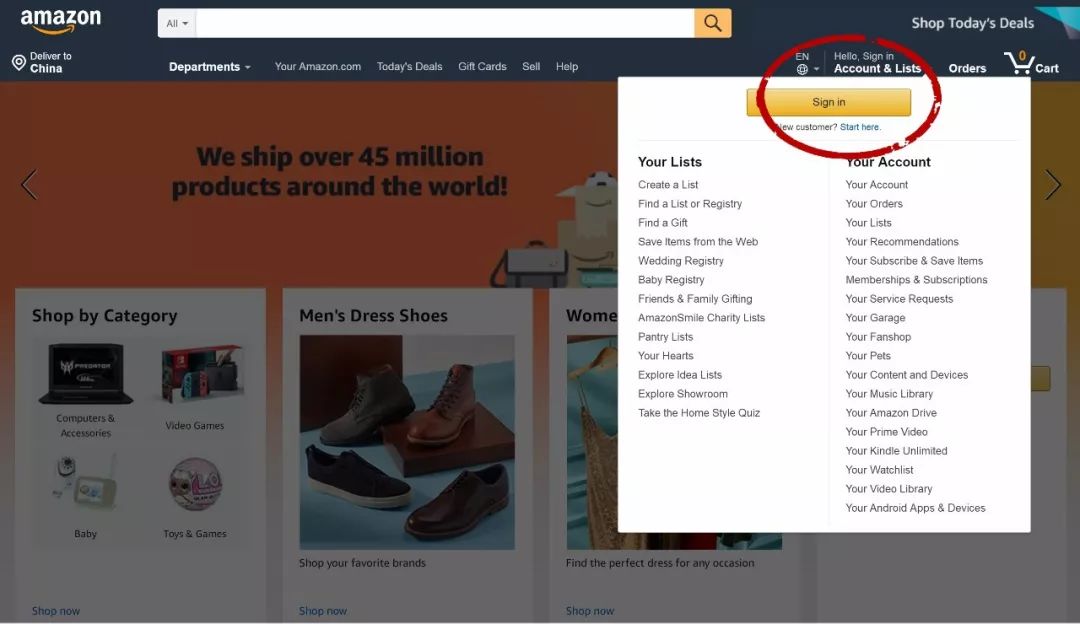Expand the Departments menu
Screen dimensions: 1080x624
click(210, 67)
